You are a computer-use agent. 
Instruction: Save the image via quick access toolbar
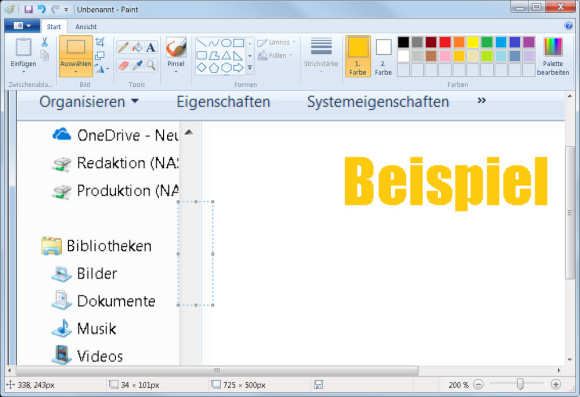tap(28, 9)
